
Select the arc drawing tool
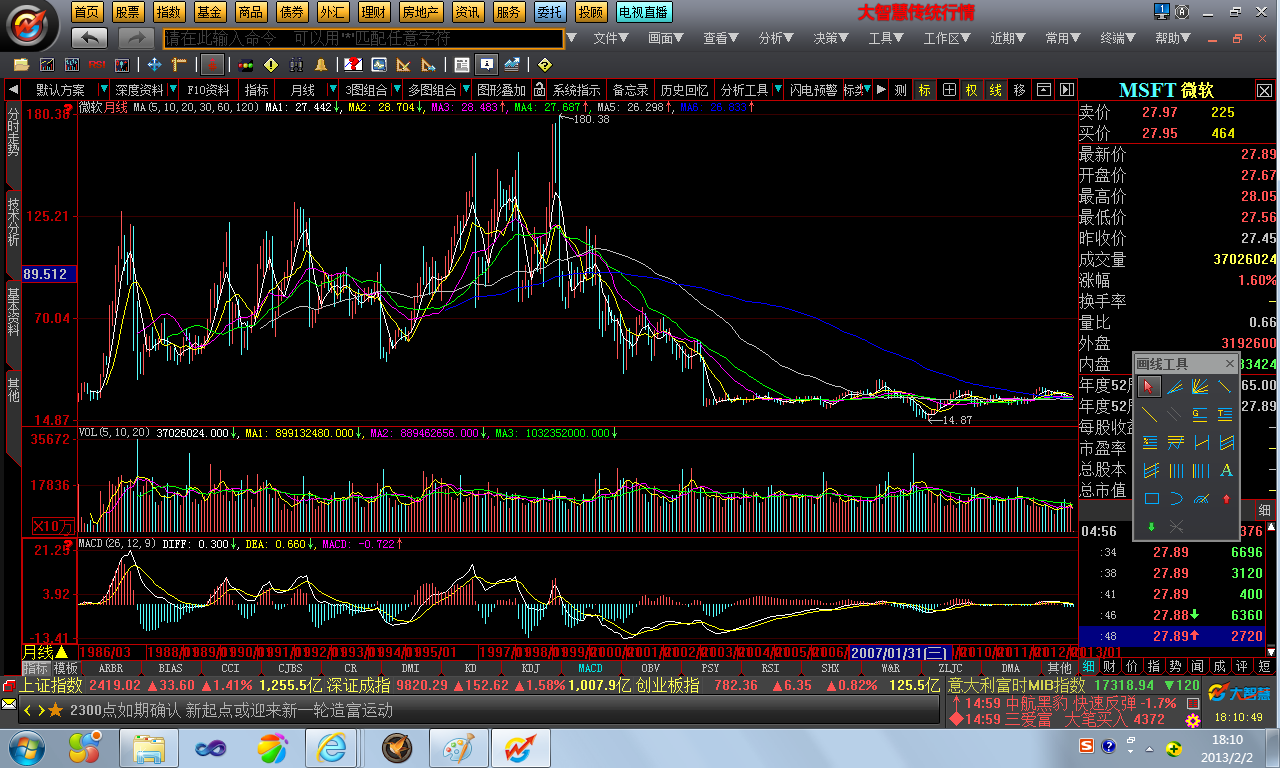tap(1176, 498)
